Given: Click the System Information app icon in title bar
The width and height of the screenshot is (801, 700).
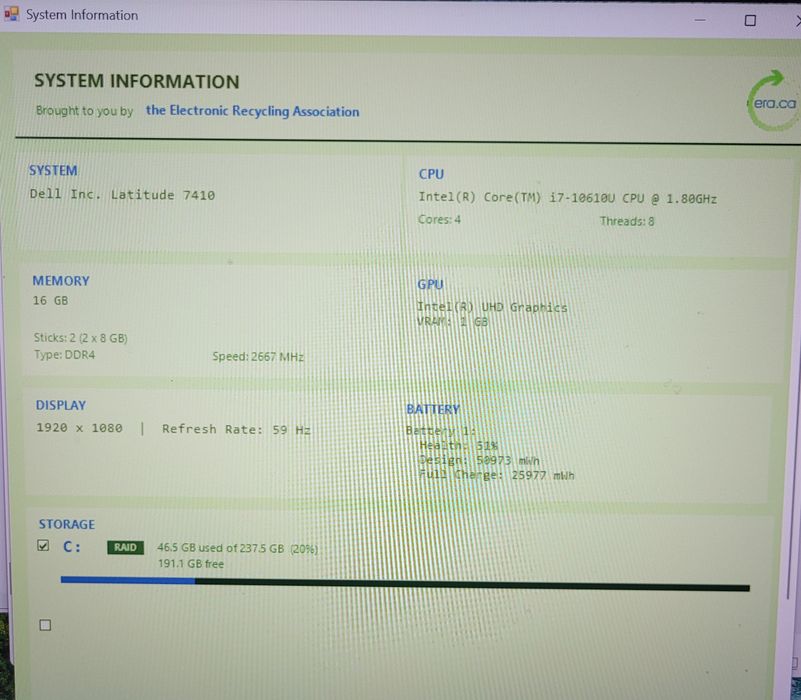Looking at the screenshot, I should [11, 14].
